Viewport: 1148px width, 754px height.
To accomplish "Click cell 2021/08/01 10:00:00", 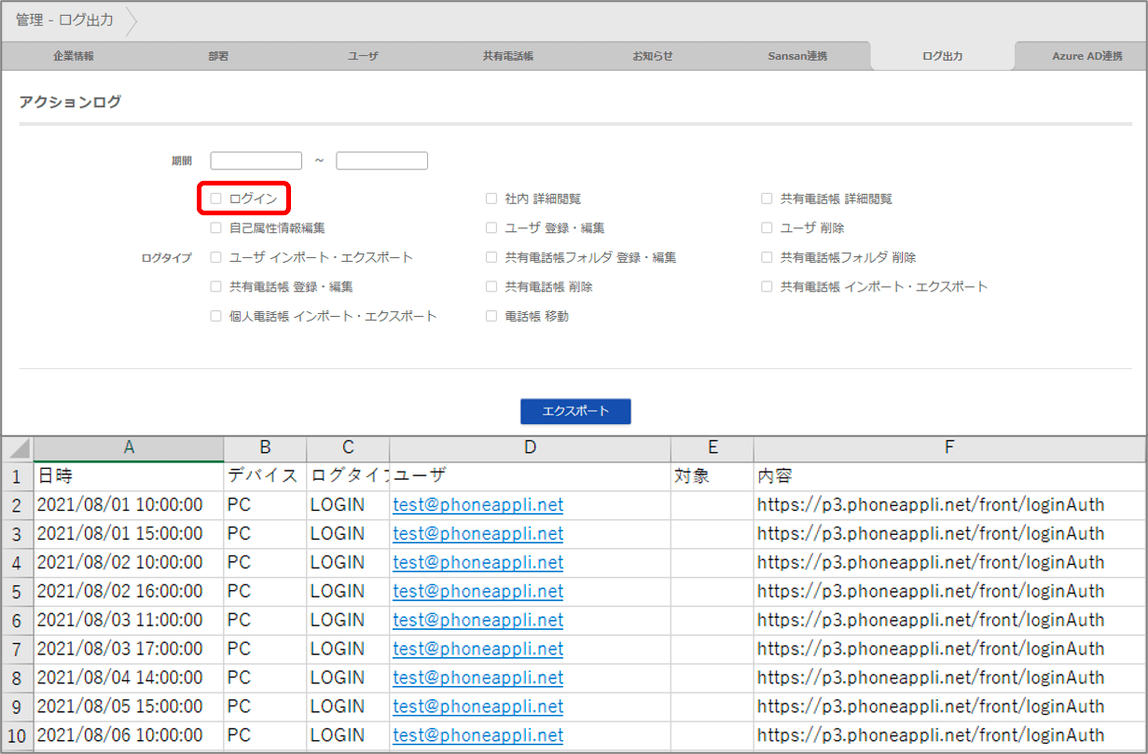I will pyautogui.click(x=129, y=505).
